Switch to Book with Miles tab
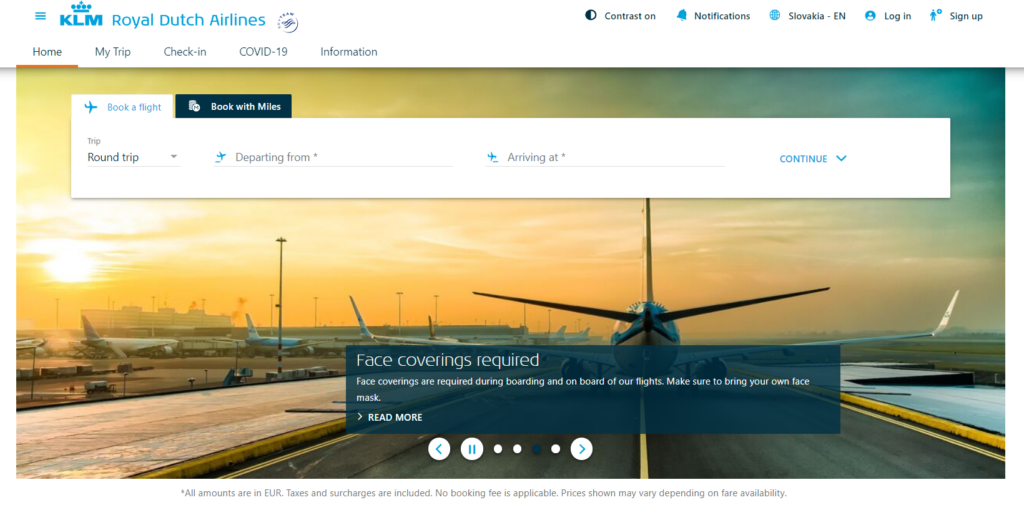 pyautogui.click(x=234, y=107)
